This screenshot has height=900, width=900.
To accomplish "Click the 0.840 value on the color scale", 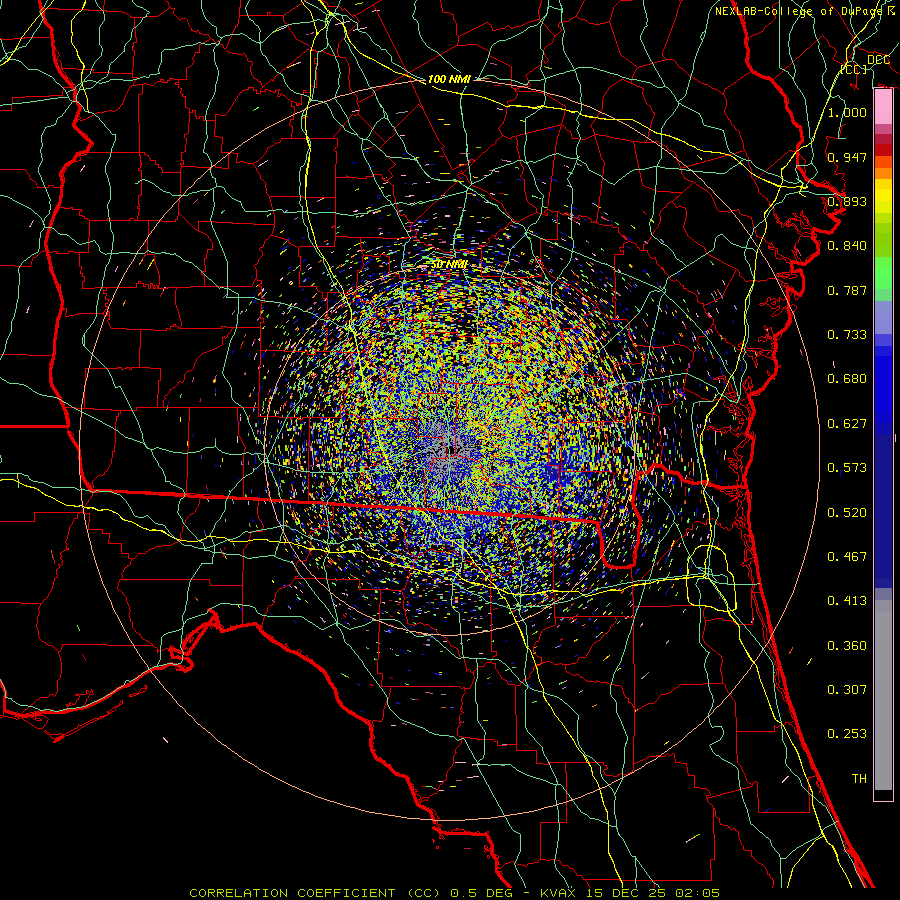I will 847,246.
